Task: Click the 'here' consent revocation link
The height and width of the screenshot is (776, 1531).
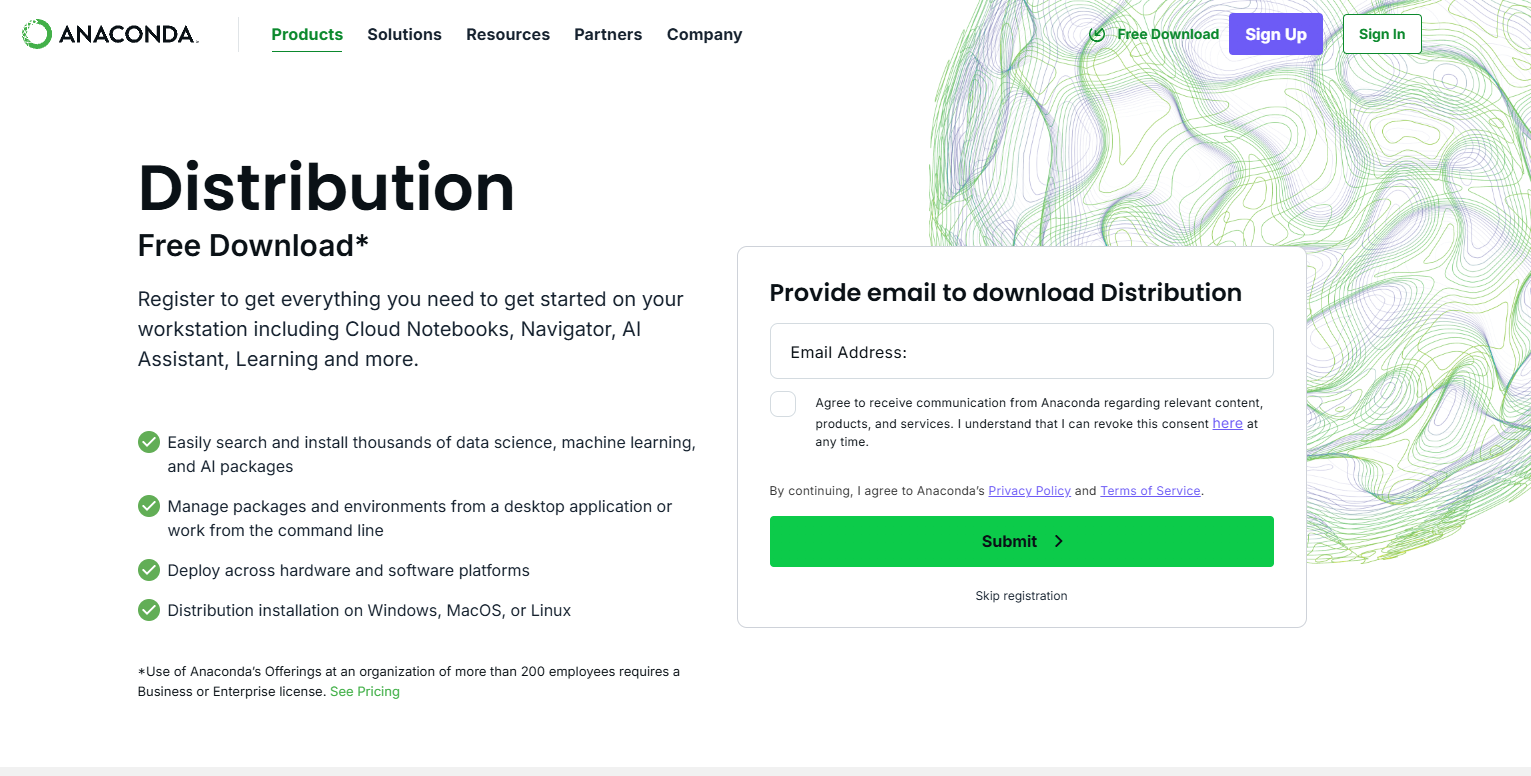Action: [x=1227, y=423]
